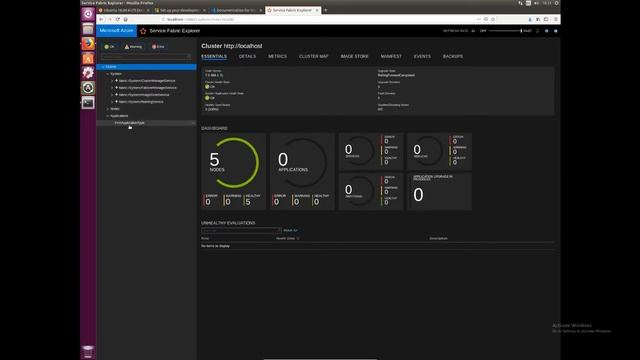Expand NamingService tree item
The width and height of the screenshot is (640, 360).
pyautogui.click(x=112, y=102)
